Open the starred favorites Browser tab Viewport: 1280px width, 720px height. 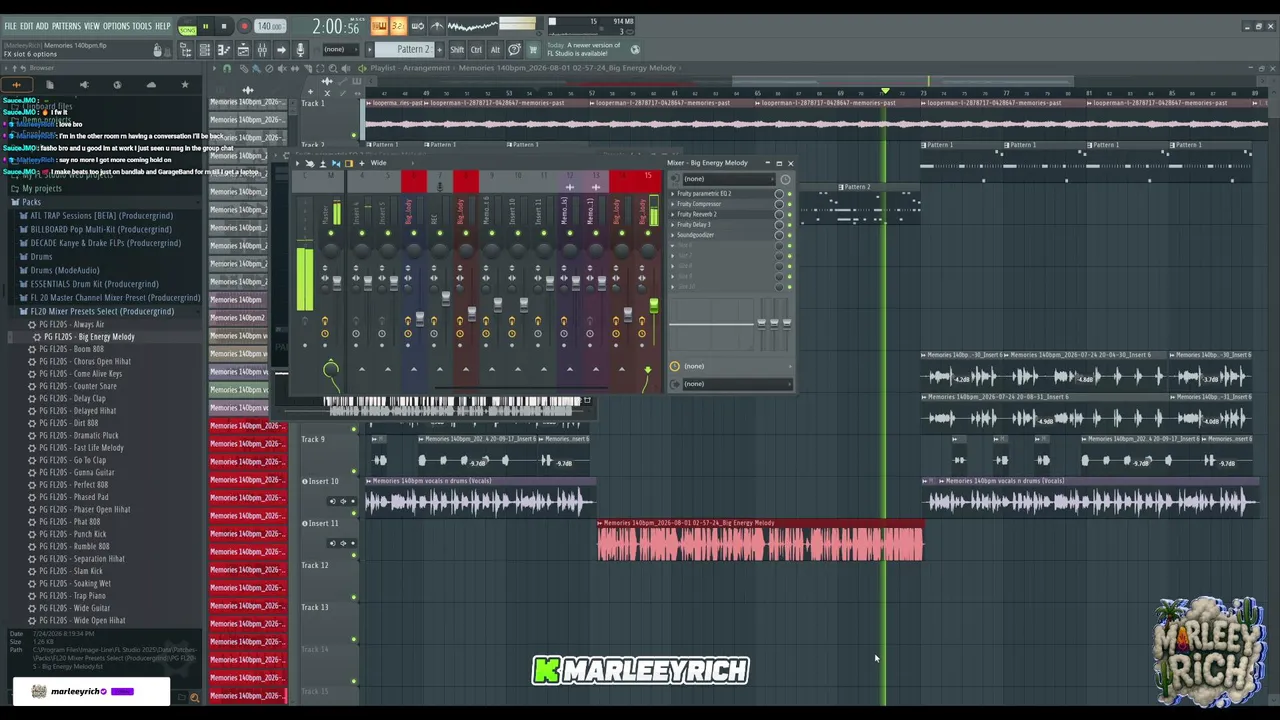(184, 85)
